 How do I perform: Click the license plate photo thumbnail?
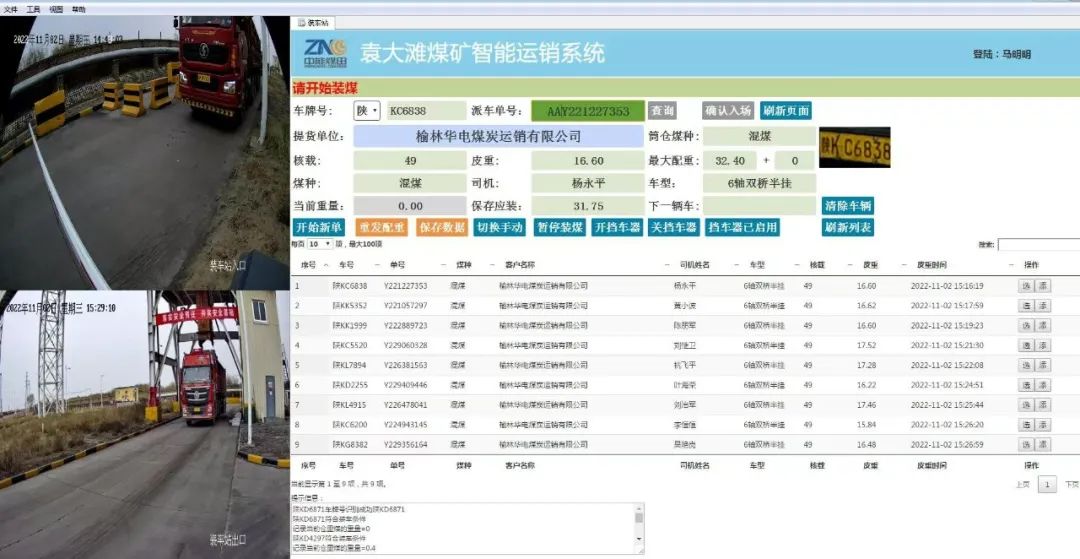coord(854,147)
